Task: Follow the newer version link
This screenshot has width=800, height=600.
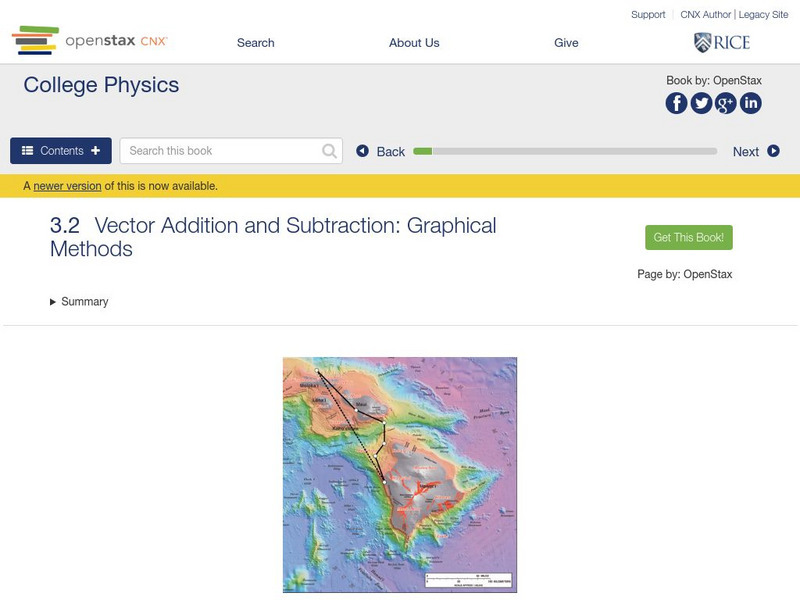Action: click(x=67, y=186)
